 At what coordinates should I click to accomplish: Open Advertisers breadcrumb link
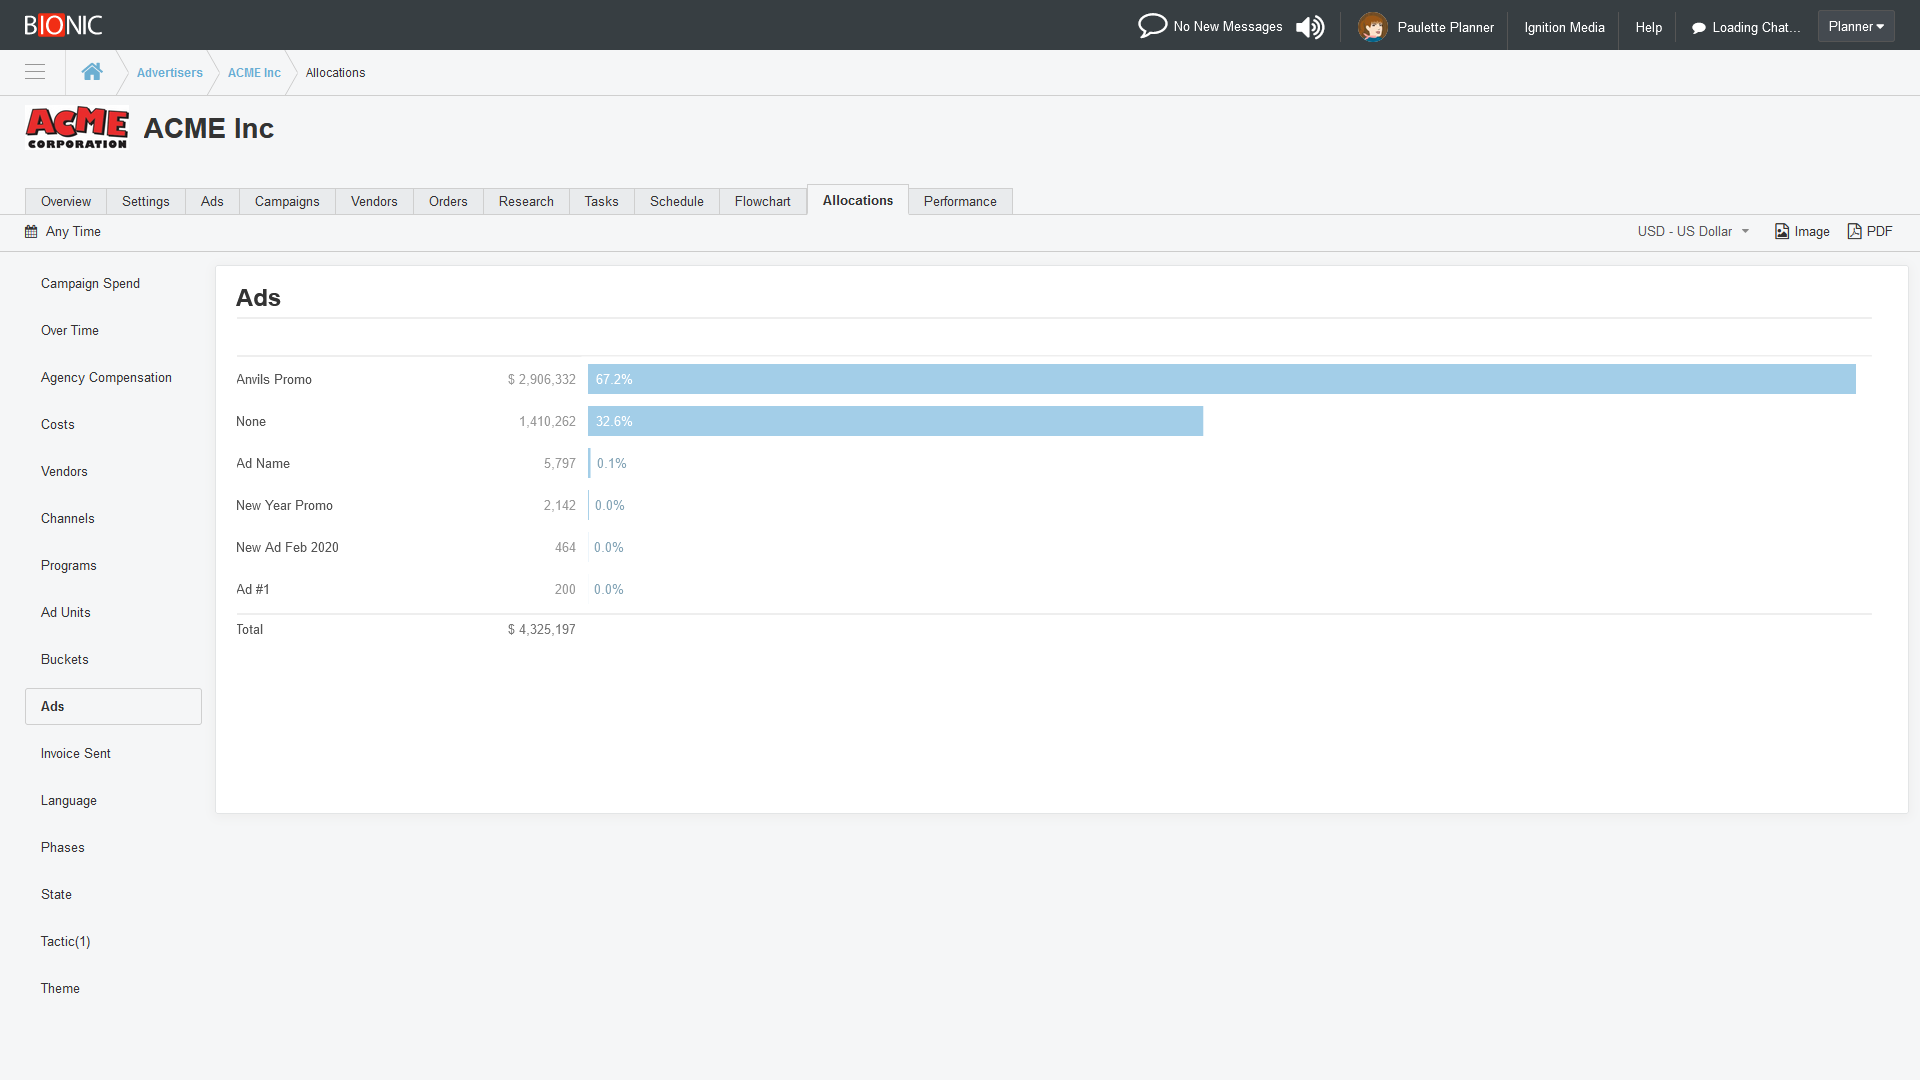coord(169,73)
